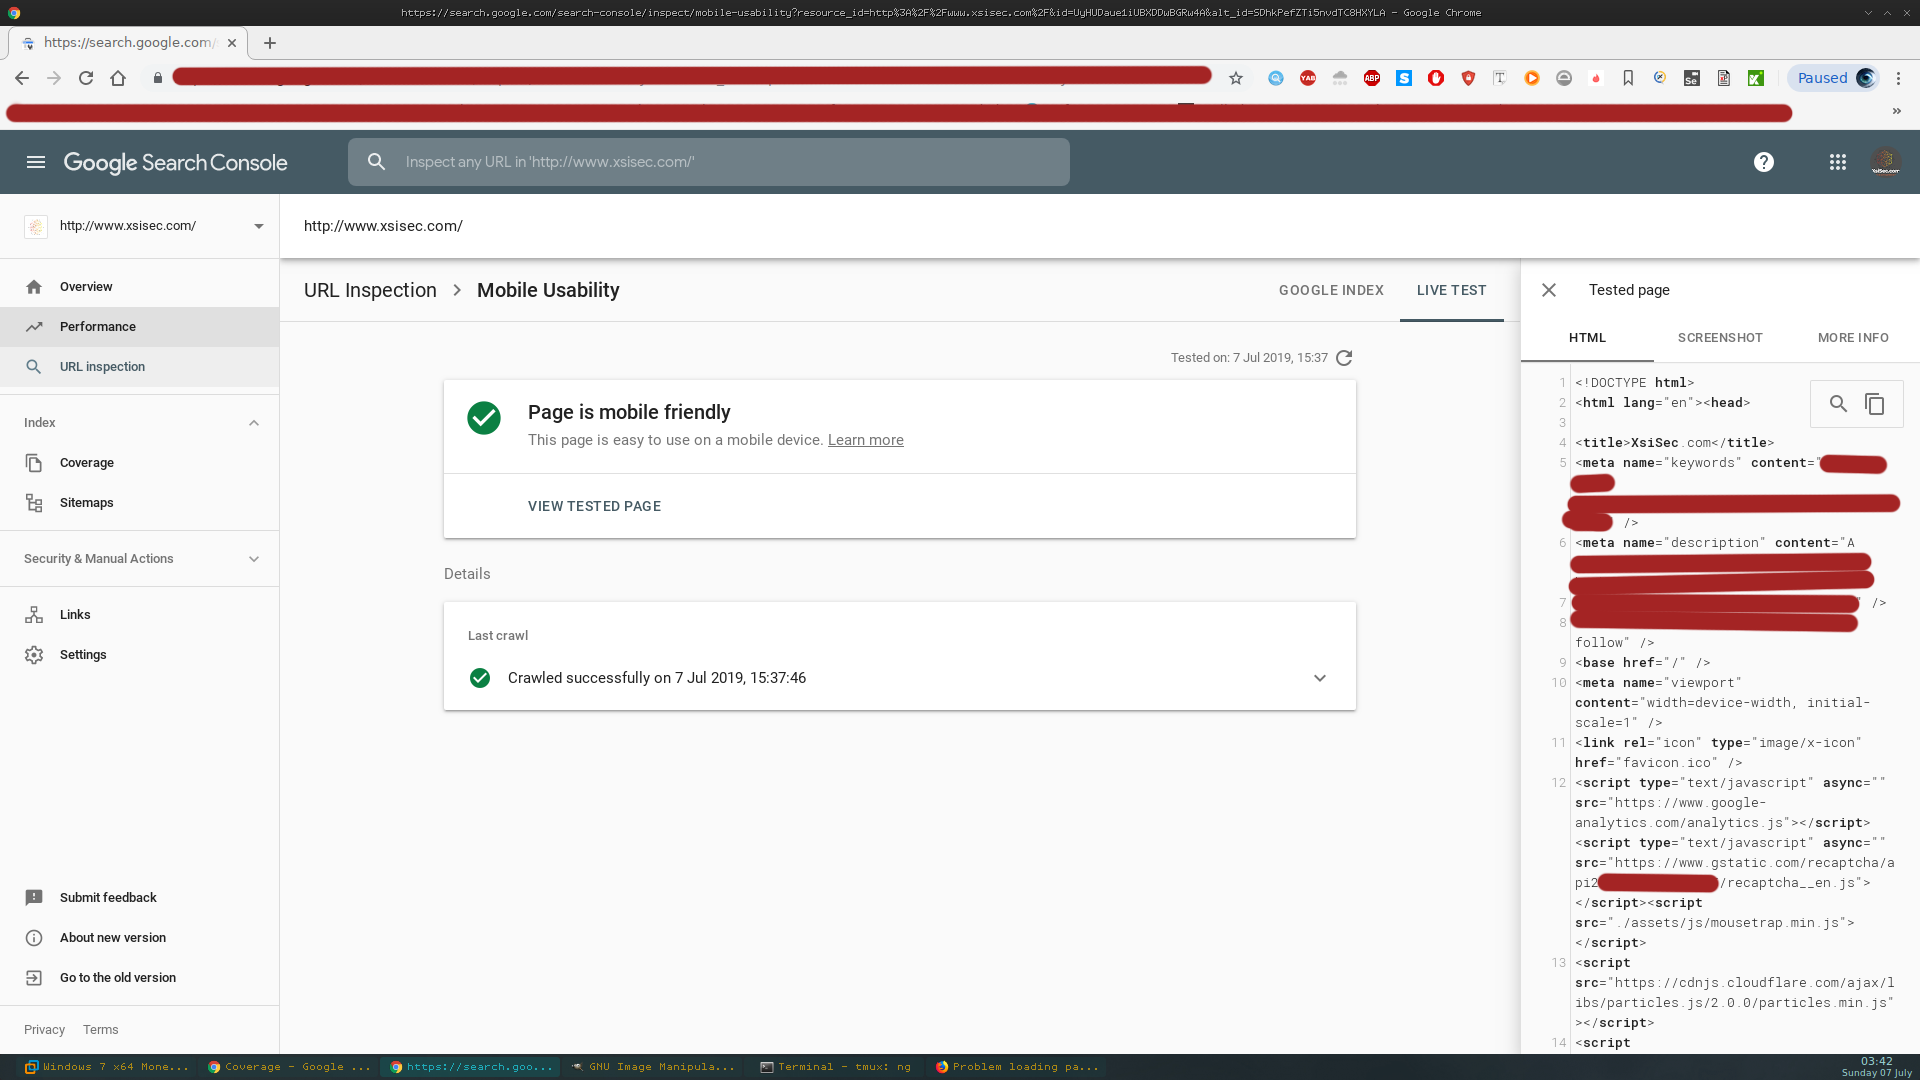This screenshot has width=1920, height=1080.
Task: Open the Learn more link
Action: pyautogui.click(x=865, y=440)
